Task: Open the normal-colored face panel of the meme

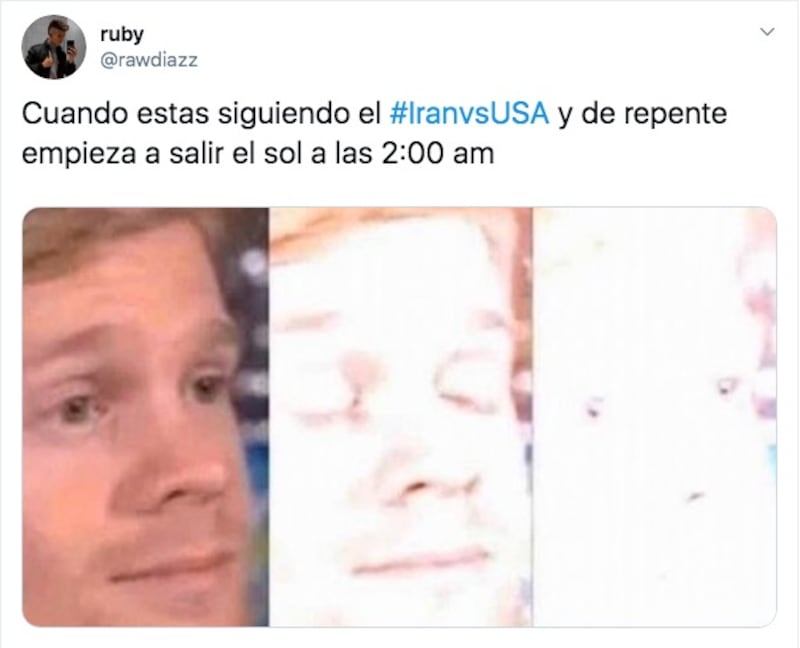Action: [x=145, y=417]
